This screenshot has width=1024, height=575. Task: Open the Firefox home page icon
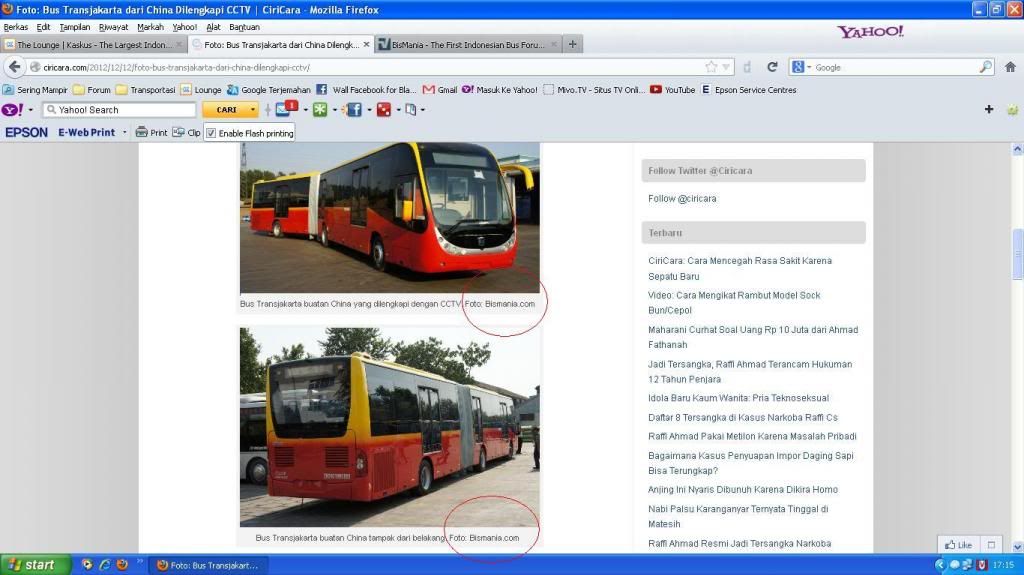[1010, 67]
